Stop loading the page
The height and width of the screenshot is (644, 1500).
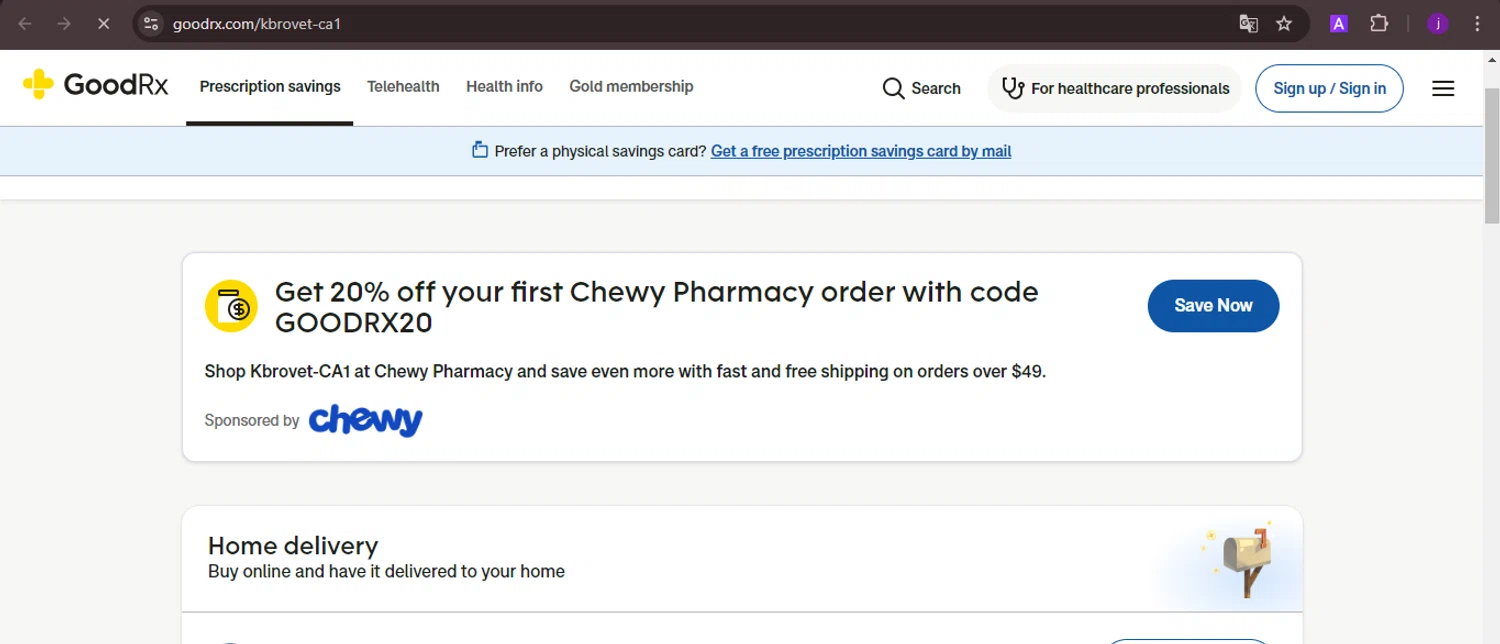coord(103,24)
